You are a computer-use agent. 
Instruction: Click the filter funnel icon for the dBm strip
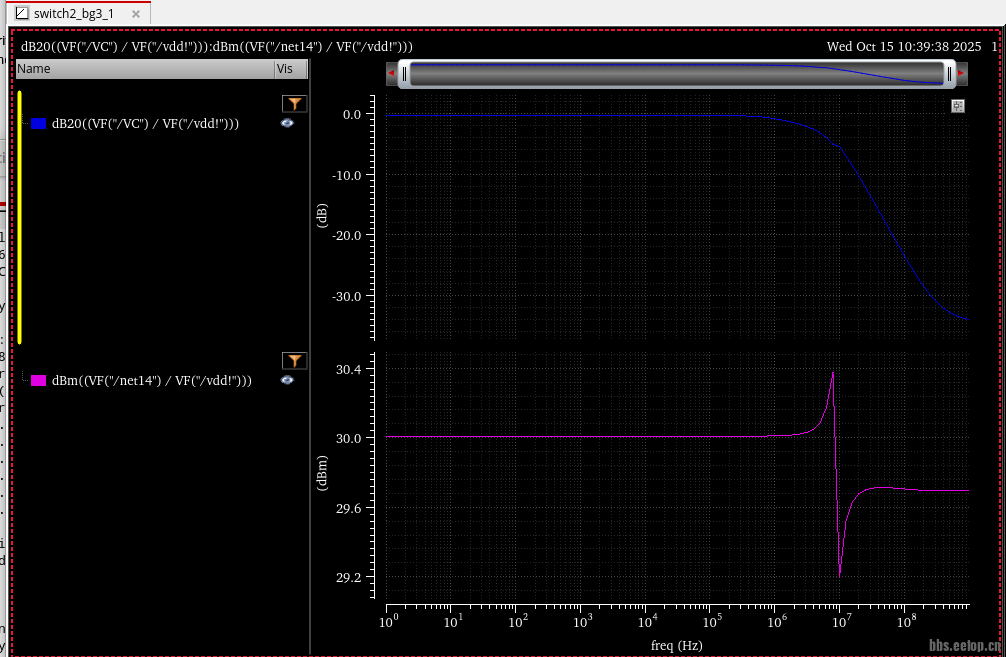point(294,361)
